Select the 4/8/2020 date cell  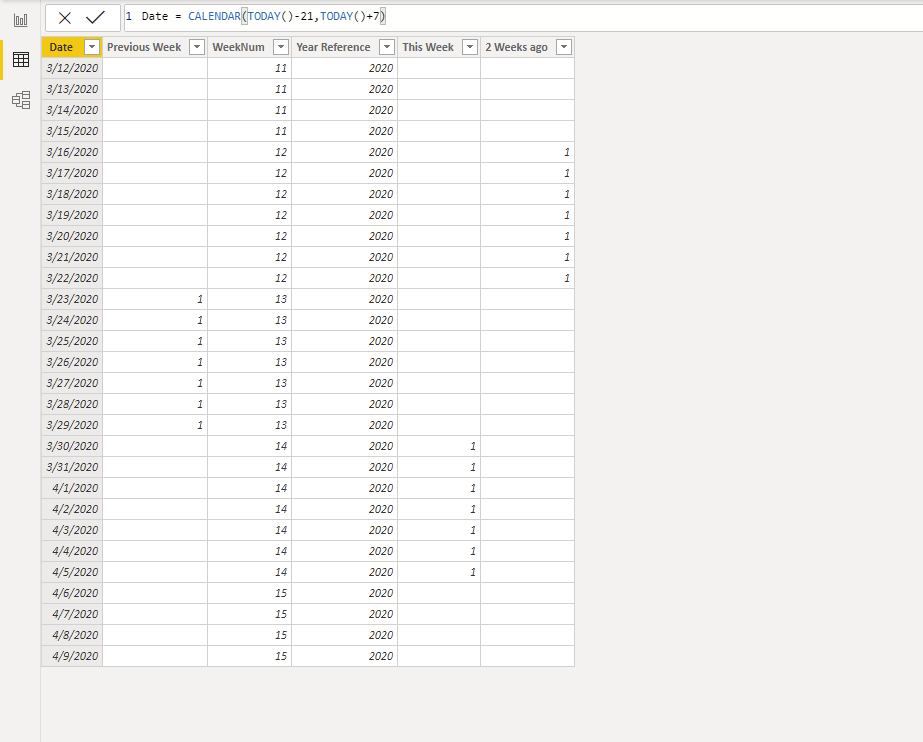pyautogui.click(x=72, y=635)
